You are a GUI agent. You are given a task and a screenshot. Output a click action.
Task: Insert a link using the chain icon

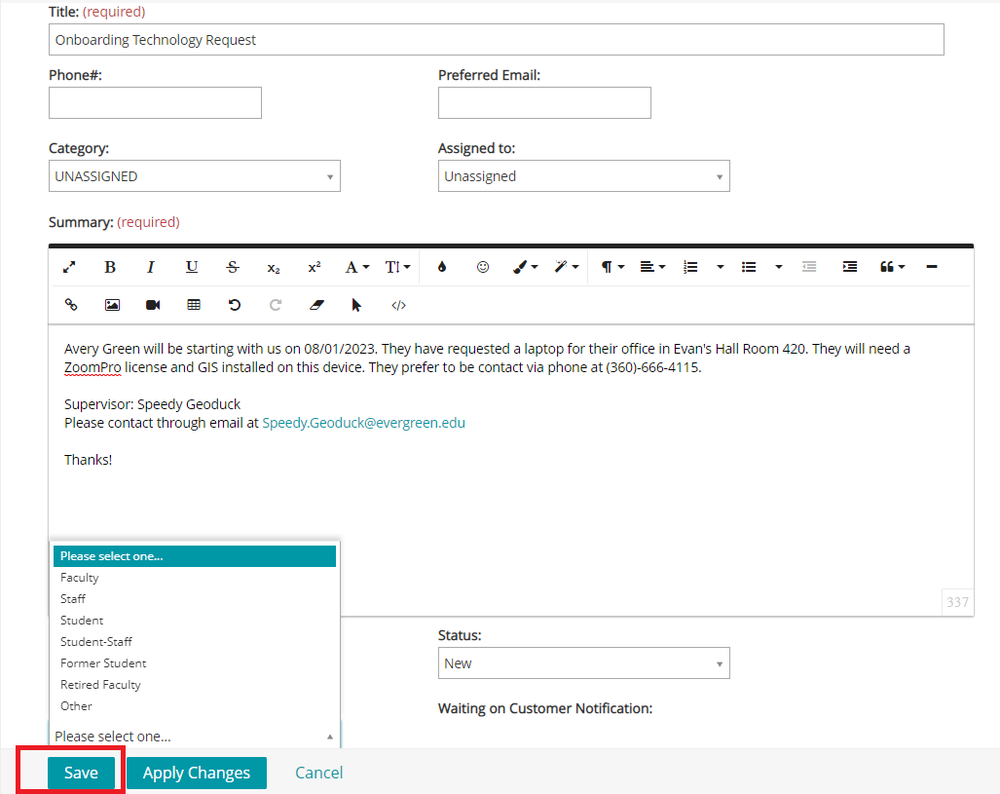71,305
